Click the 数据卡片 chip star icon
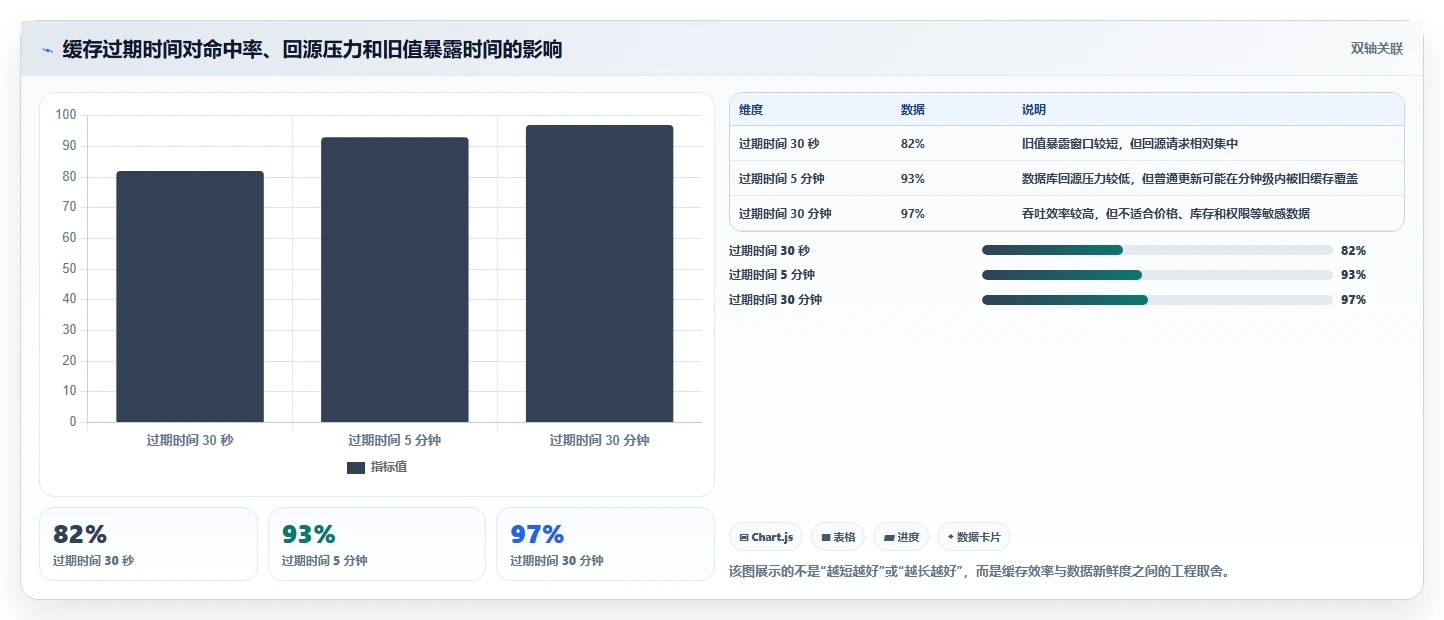This screenshot has height=620, width=1444. (950, 537)
